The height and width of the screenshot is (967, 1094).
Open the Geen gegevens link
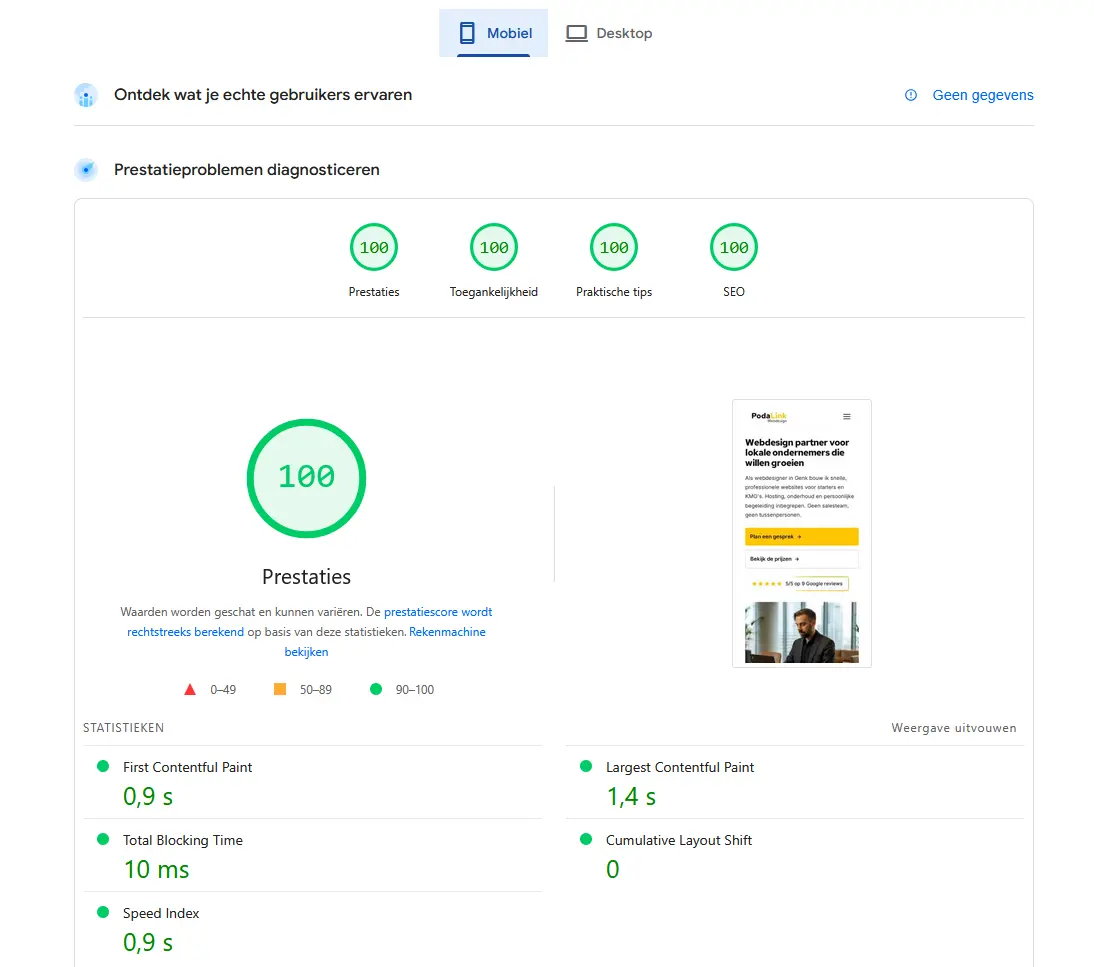(x=983, y=95)
